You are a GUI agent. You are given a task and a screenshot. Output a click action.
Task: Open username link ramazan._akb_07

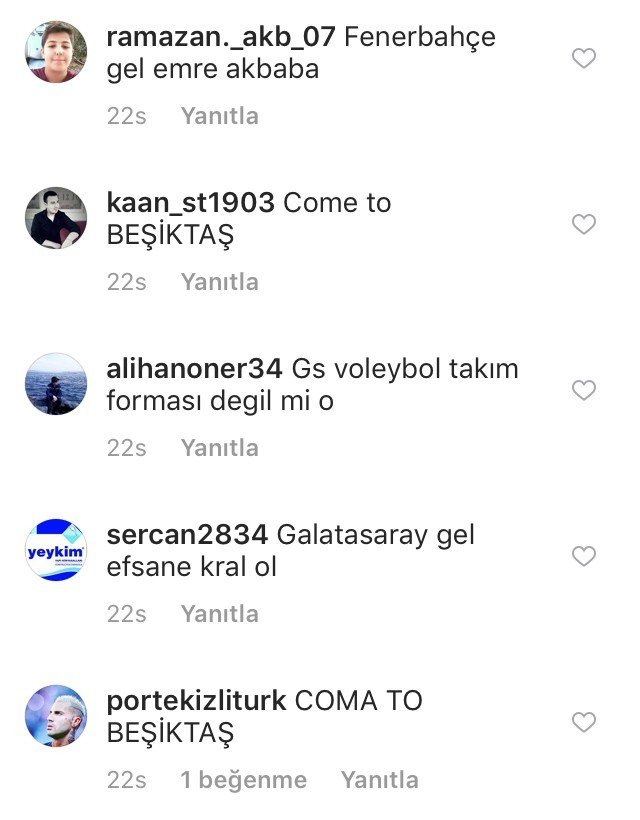point(221,38)
